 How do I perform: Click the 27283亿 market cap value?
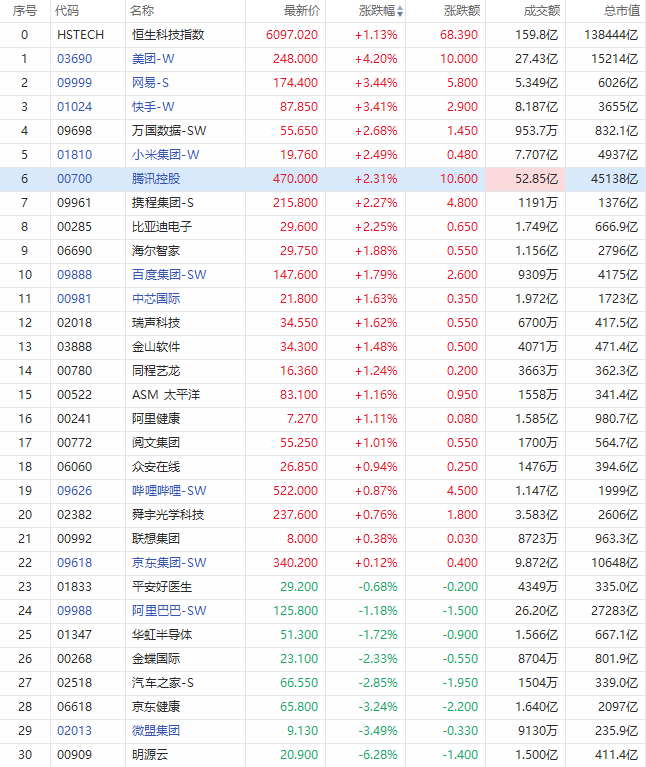614,610
